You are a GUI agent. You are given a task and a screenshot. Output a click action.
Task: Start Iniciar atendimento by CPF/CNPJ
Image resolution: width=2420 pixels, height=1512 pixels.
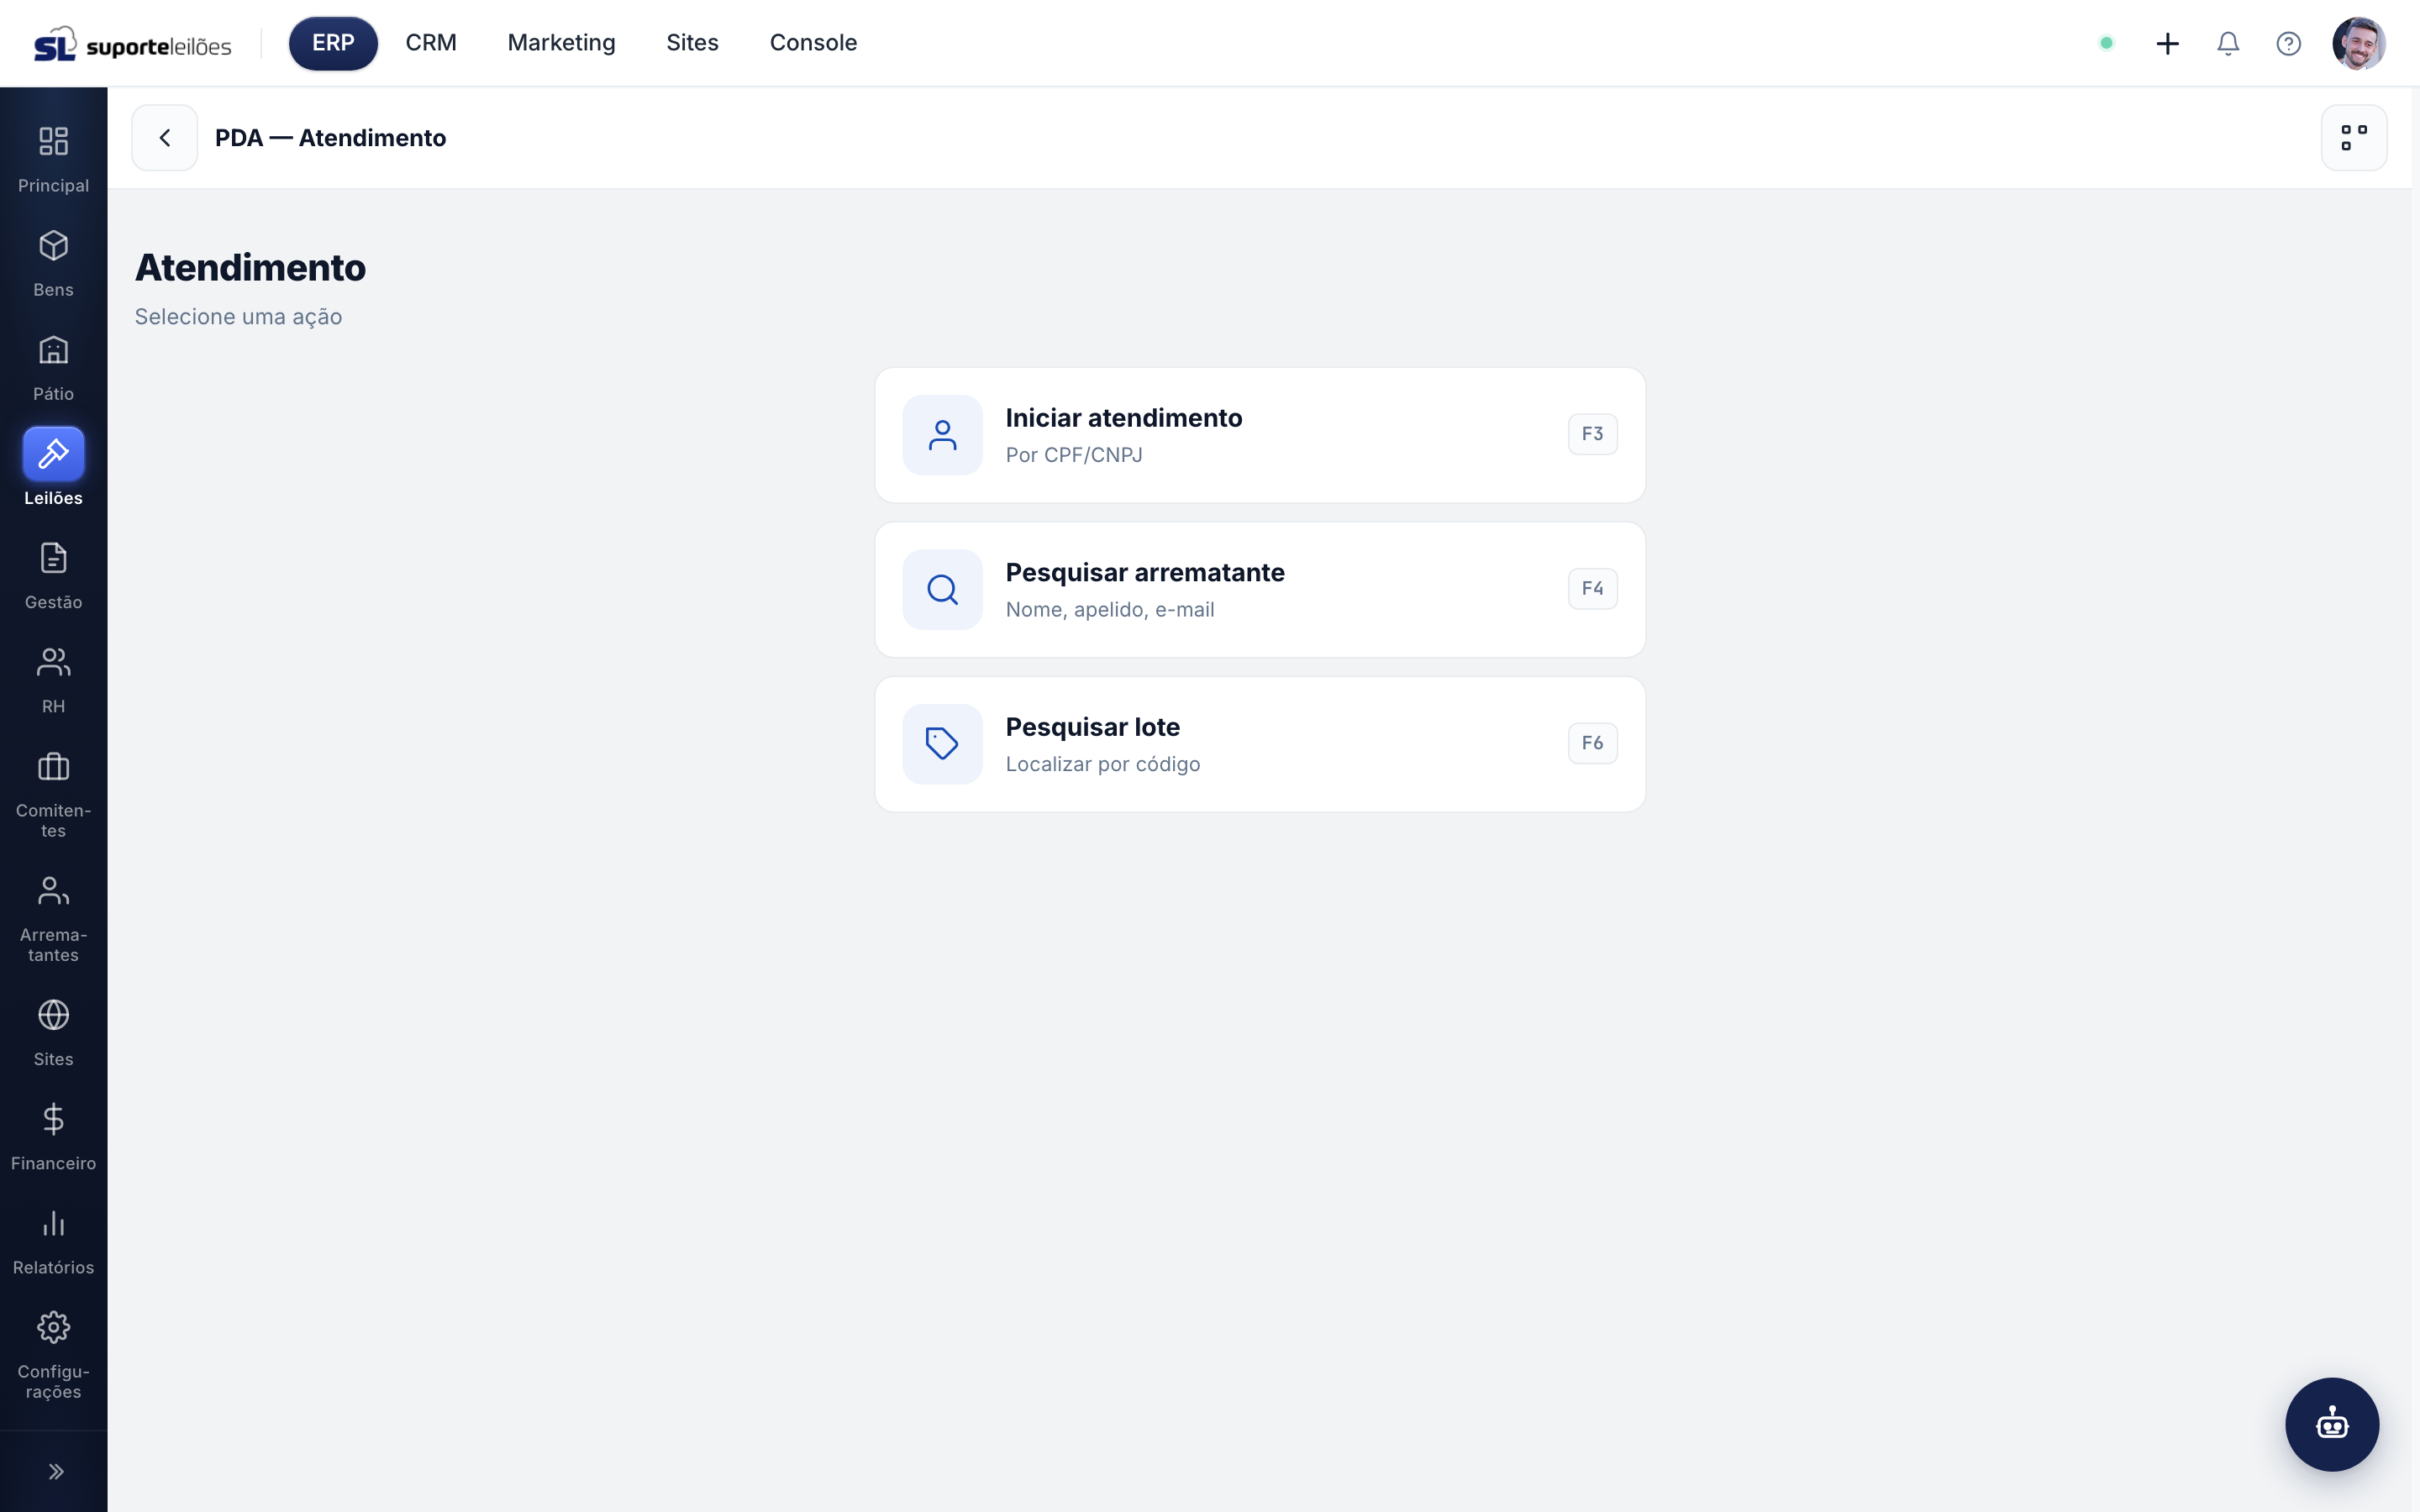coord(1260,435)
